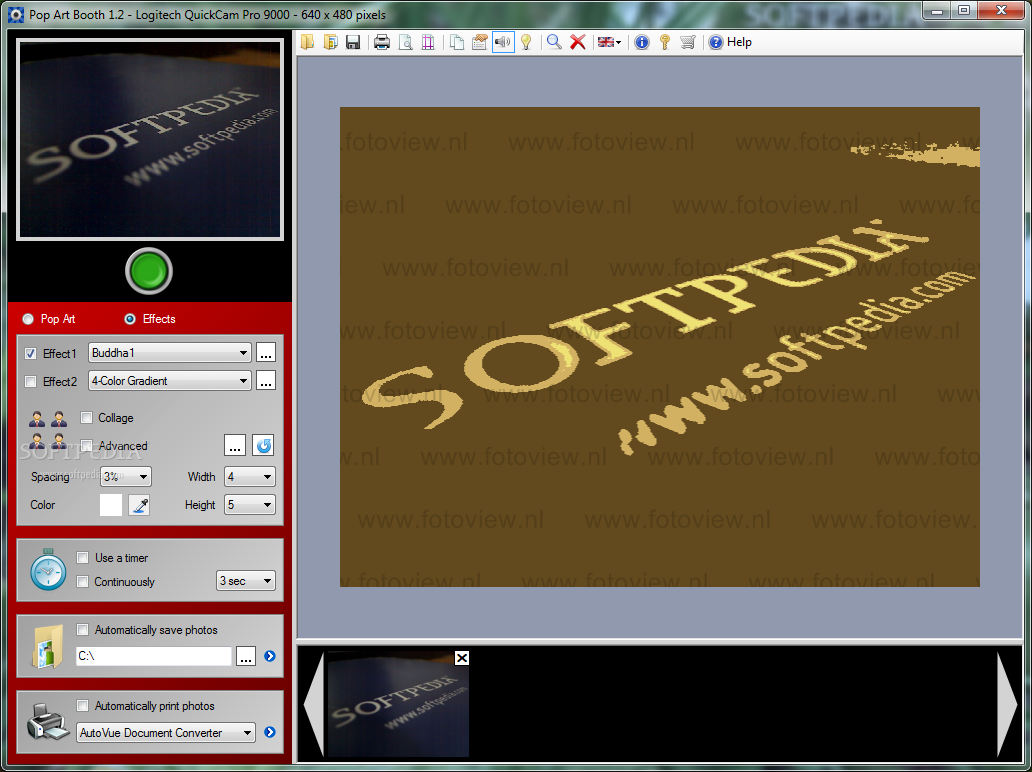This screenshot has height=772, width=1032.
Task: Click the blue info icon
Action: click(x=642, y=42)
